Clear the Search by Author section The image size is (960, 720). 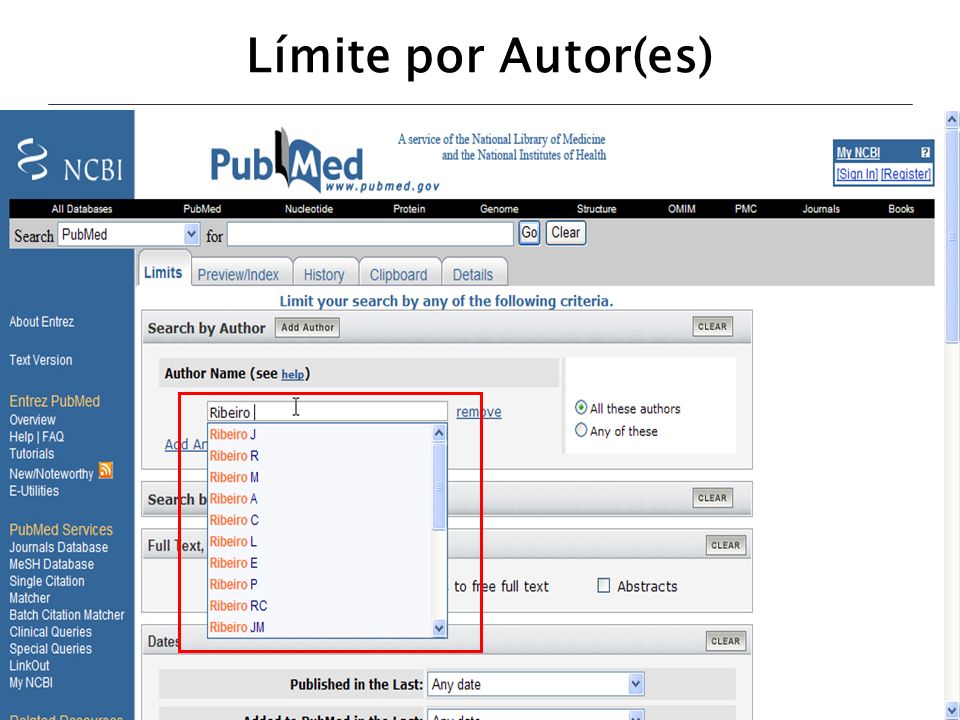[712, 327]
